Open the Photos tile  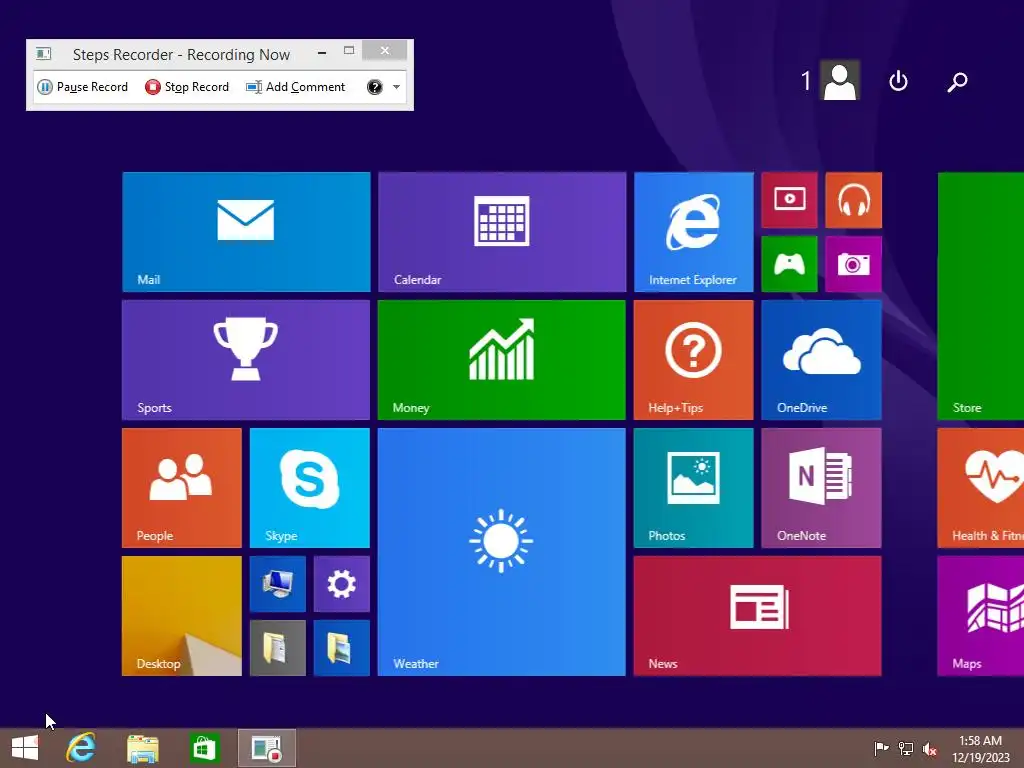tap(694, 488)
